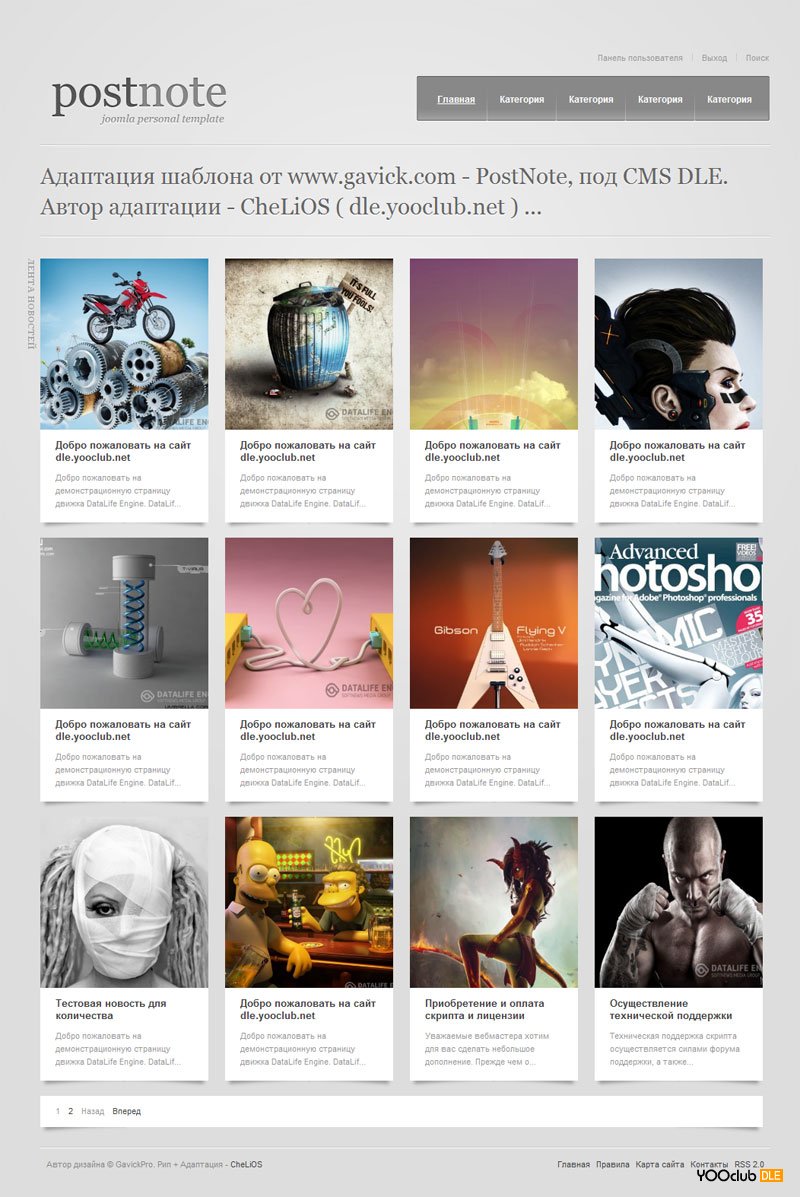Image resolution: width=800 pixels, height=1197 pixels.
Task: Select the heart-shaped cable image
Action: point(309,623)
